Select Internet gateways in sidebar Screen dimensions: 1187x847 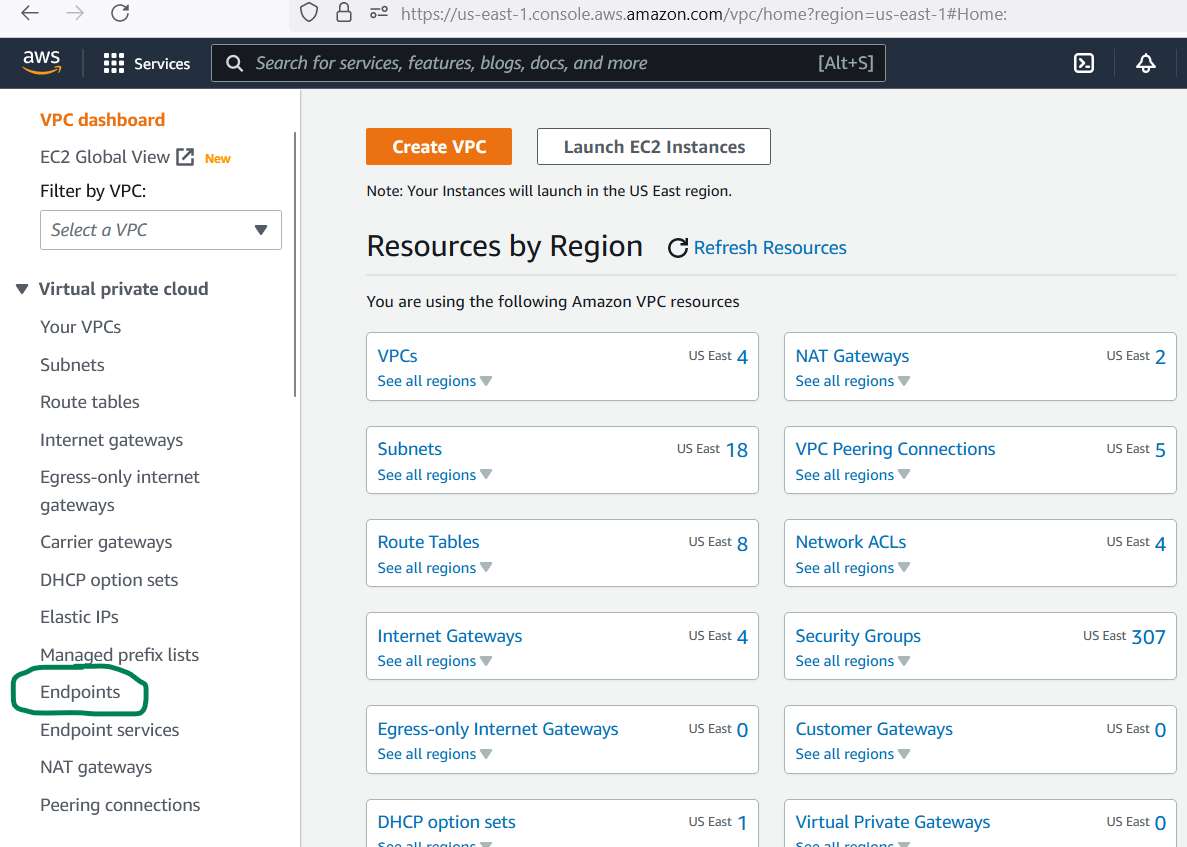tap(111, 440)
